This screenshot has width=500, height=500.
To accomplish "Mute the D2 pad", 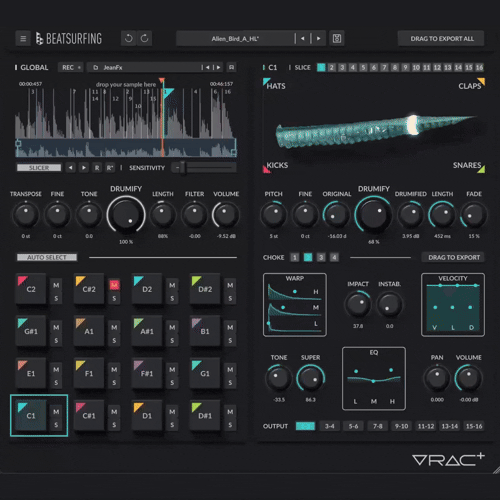I will click(x=172, y=285).
